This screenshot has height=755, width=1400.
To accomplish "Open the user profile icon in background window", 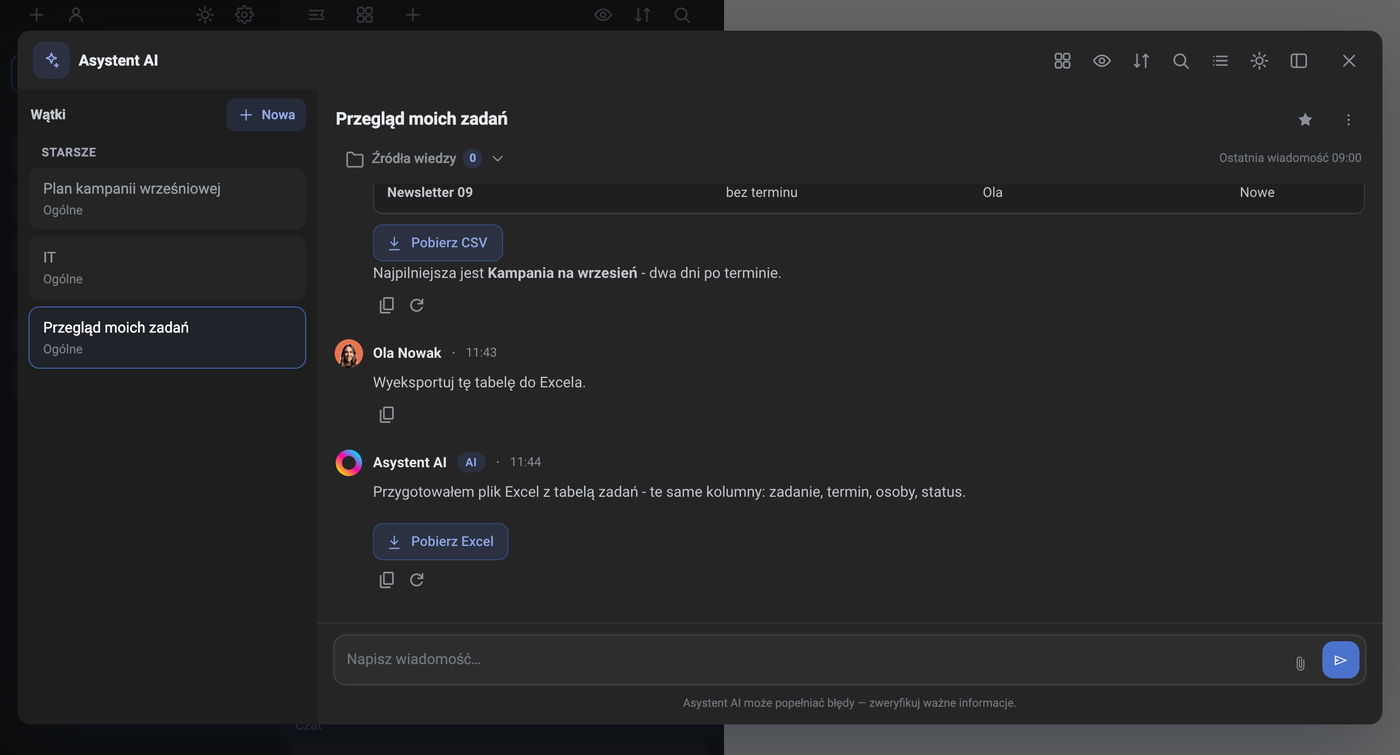I will click(x=76, y=15).
